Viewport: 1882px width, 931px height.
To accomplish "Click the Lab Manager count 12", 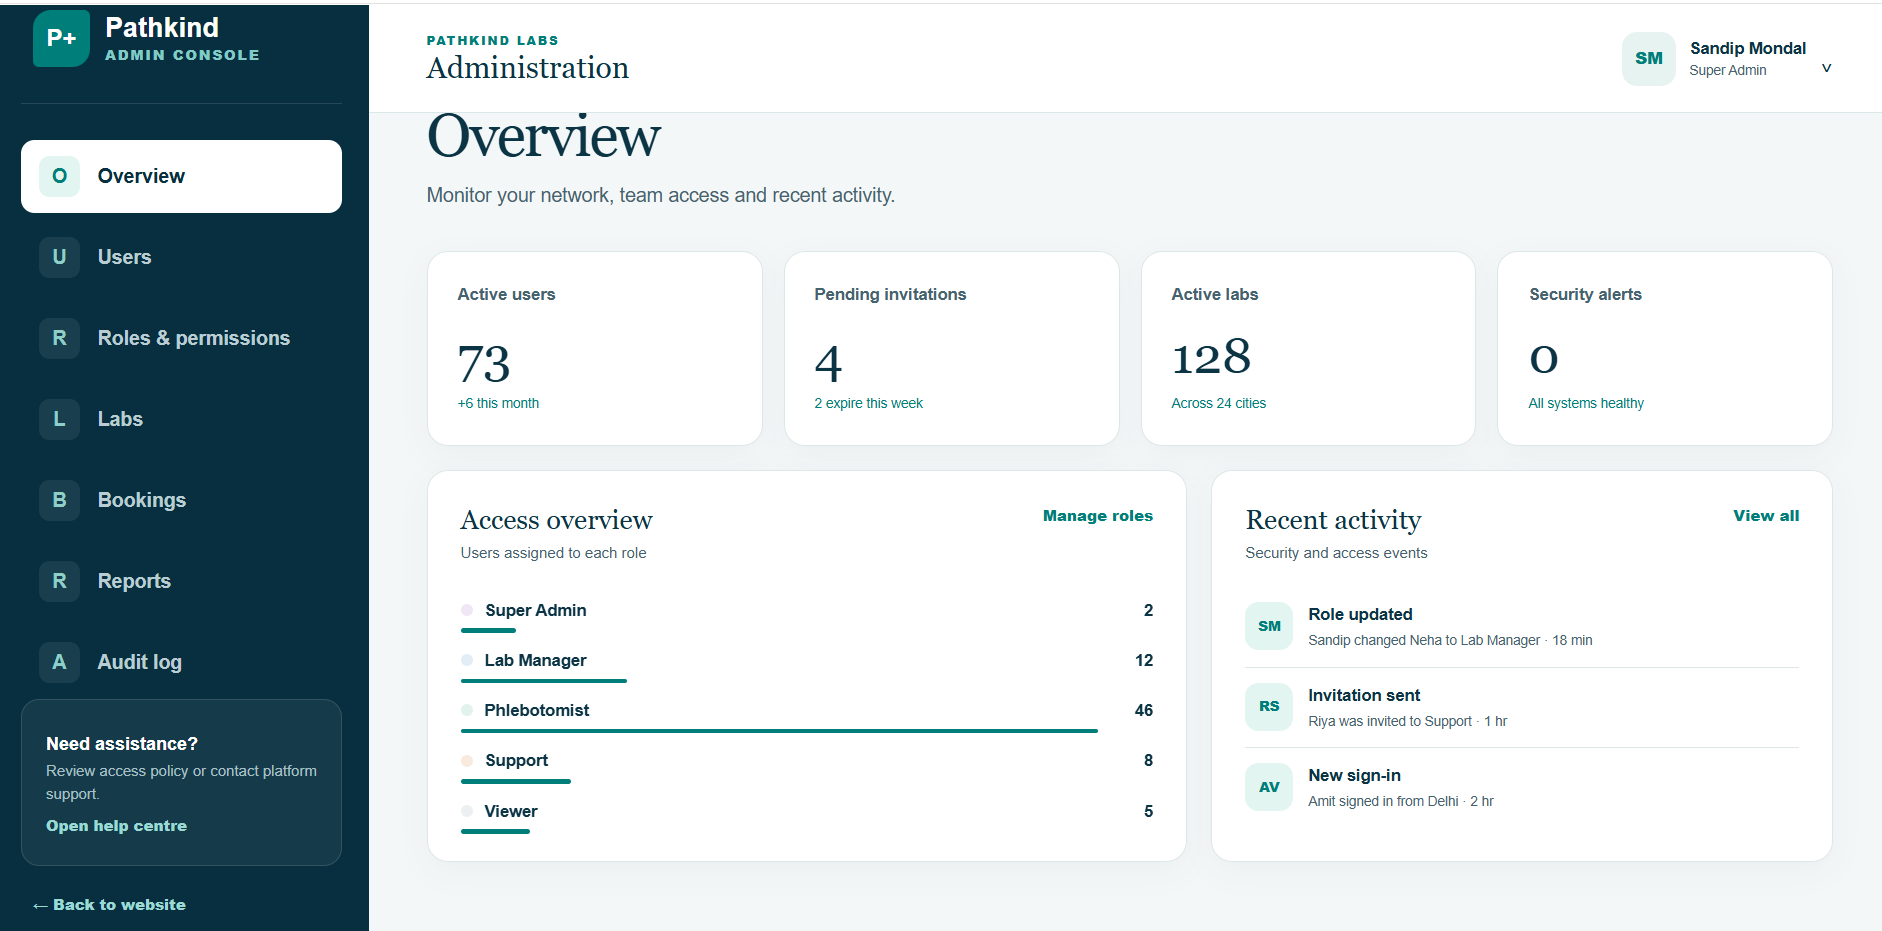I will (1144, 660).
